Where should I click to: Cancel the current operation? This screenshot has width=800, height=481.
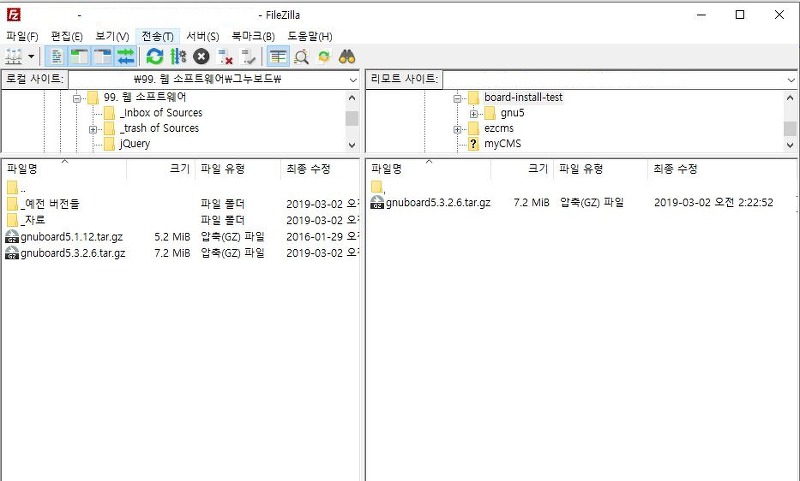click(x=201, y=57)
